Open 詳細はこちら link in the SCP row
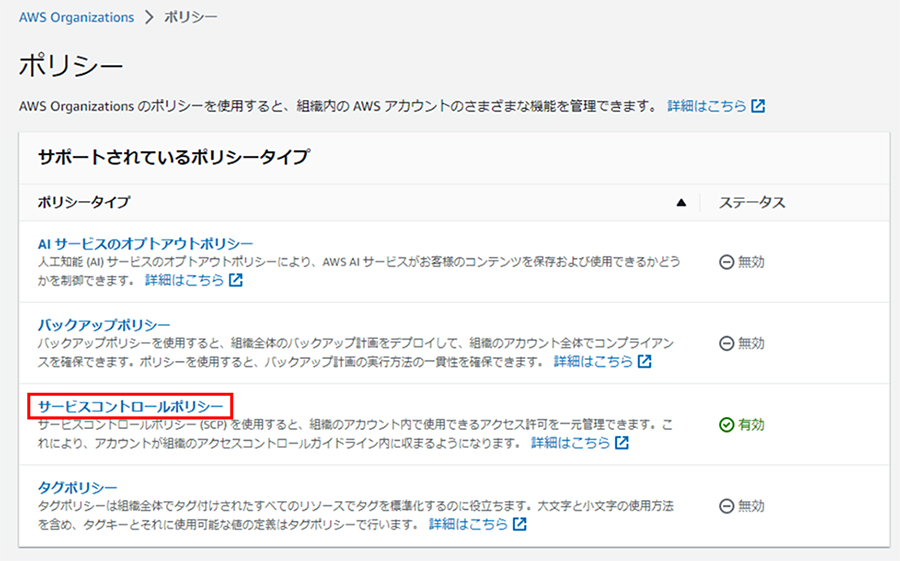Image resolution: width=900 pixels, height=561 pixels. click(571, 443)
